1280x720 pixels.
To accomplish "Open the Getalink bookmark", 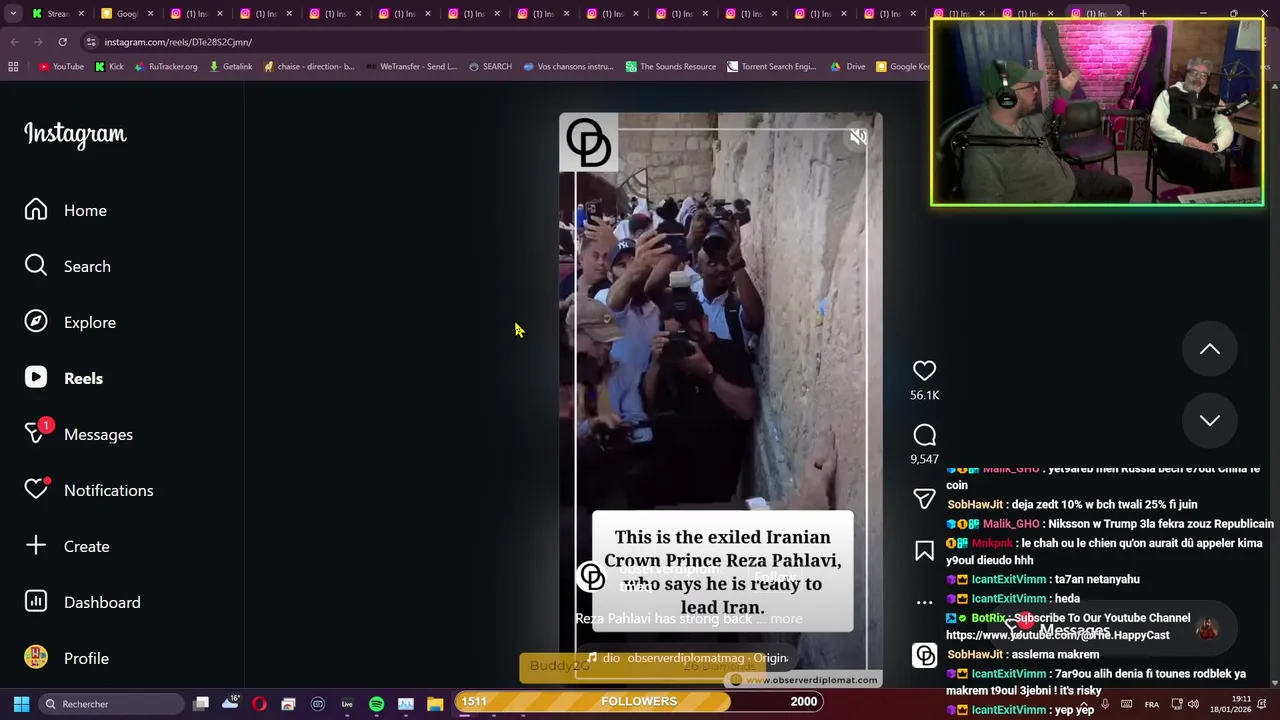I will pos(231,66).
